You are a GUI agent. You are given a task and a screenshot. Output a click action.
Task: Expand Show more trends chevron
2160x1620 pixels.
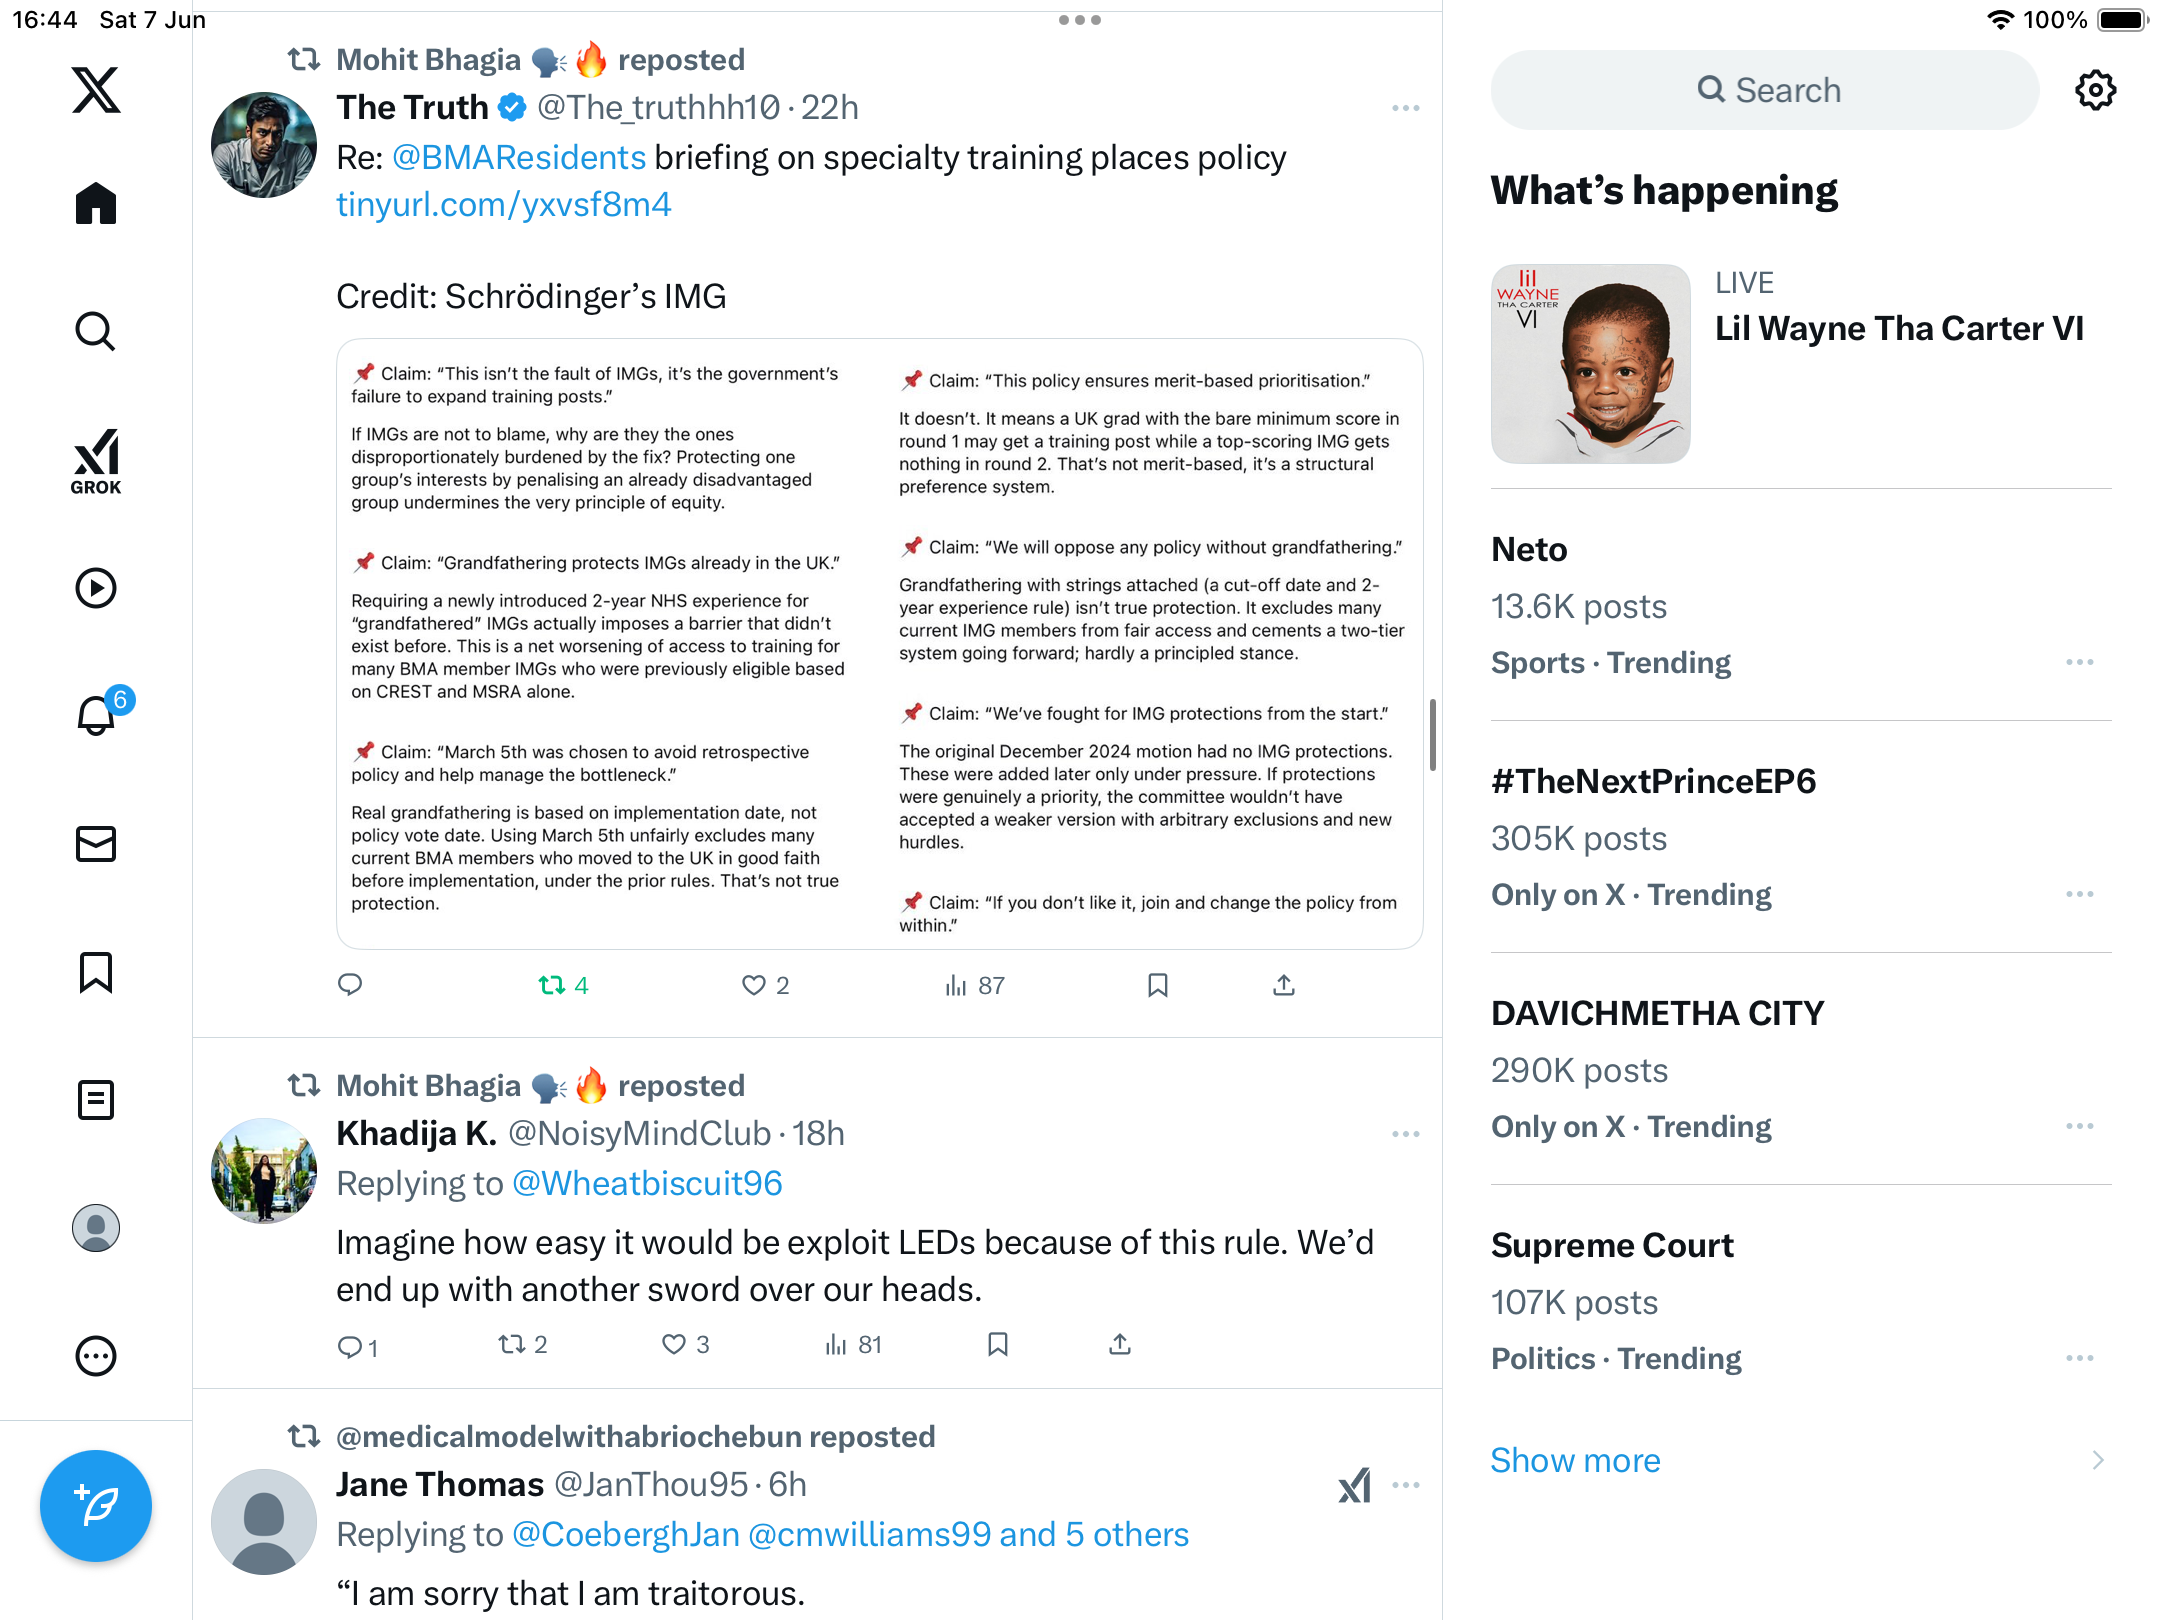tap(2097, 1461)
